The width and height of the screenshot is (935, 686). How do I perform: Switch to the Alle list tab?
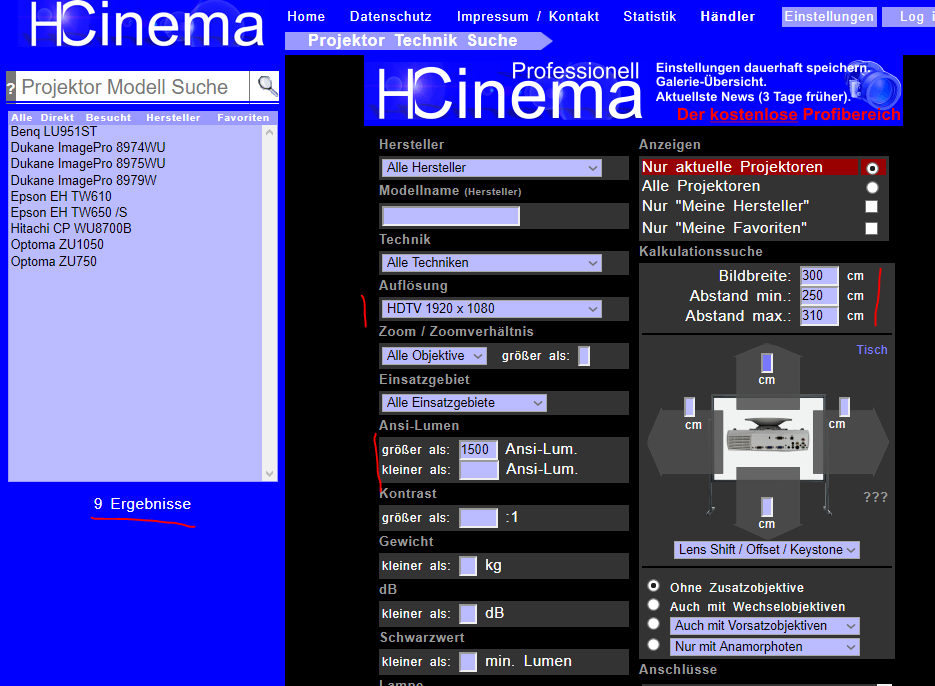[21, 118]
